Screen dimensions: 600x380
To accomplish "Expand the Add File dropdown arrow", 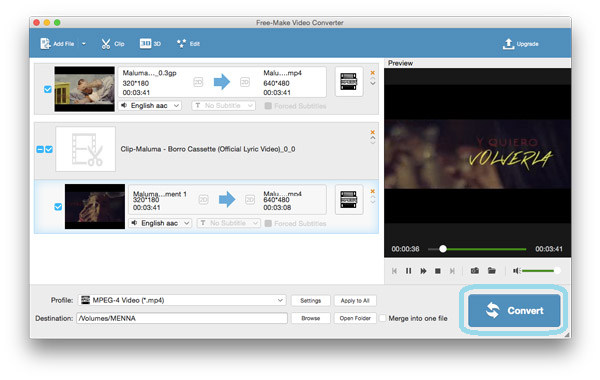I will pos(83,44).
